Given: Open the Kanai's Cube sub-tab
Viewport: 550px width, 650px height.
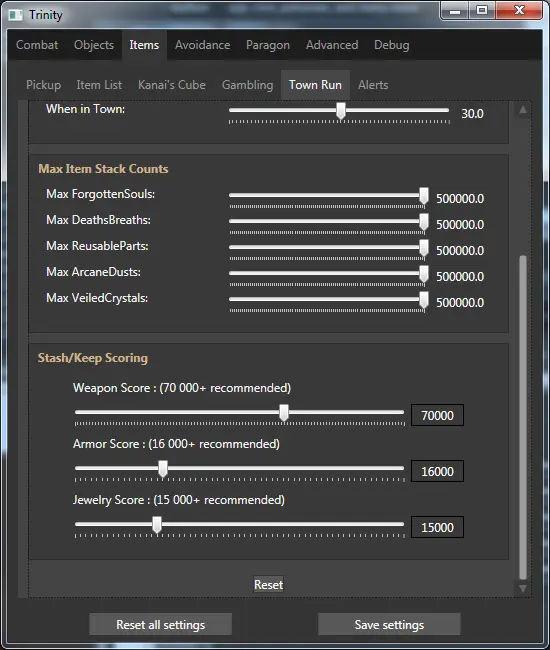Looking at the screenshot, I should [172, 85].
